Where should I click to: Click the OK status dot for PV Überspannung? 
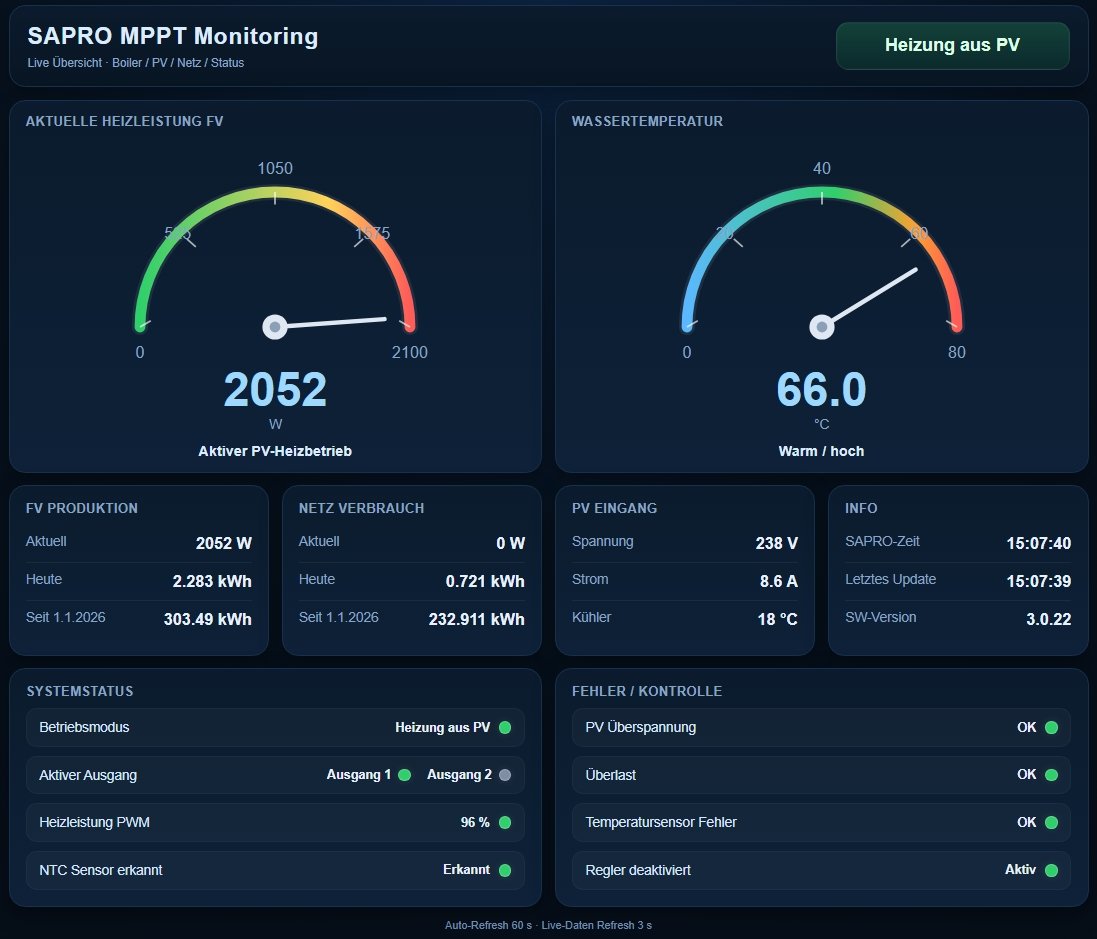1051,728
